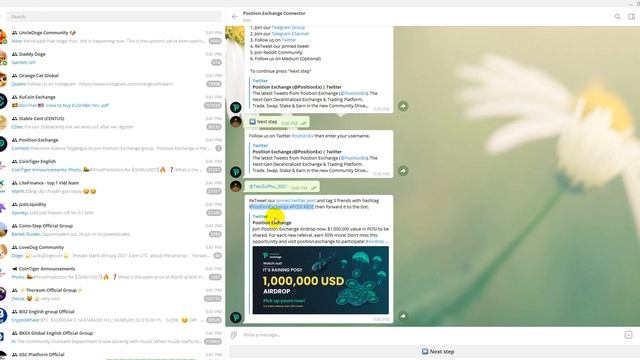Click the sent 'Next step' message bubble
Screen dimensions: 640x360
coord(277,122)
